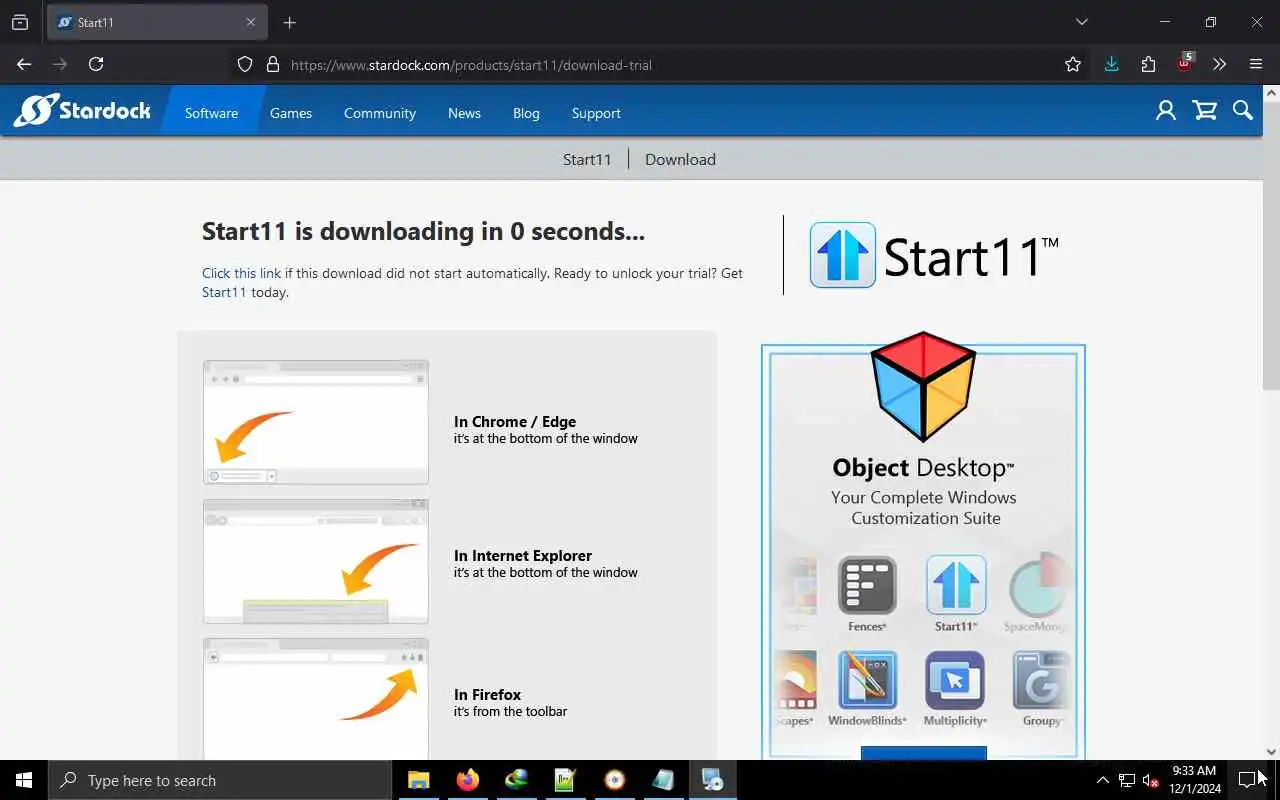
Task: Click the Groupy app icon
Action: (1041, 680)
